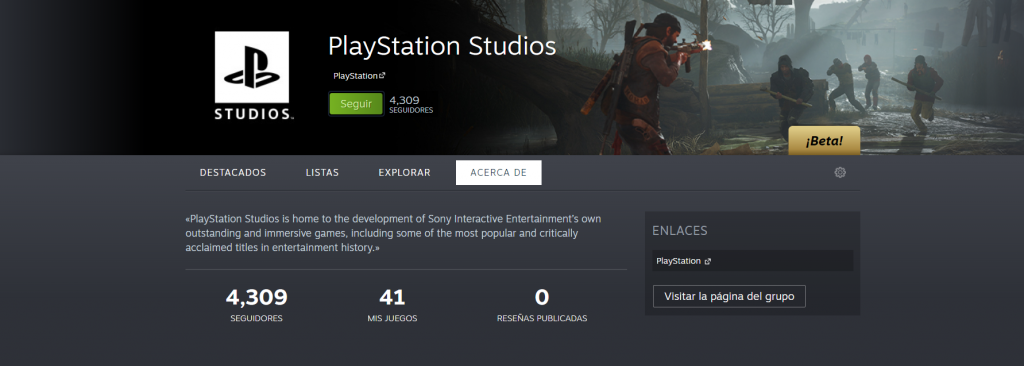Click the gold ¡Beta! badge
Screen dimensions: 1024x366
click(x=824, y=141)
